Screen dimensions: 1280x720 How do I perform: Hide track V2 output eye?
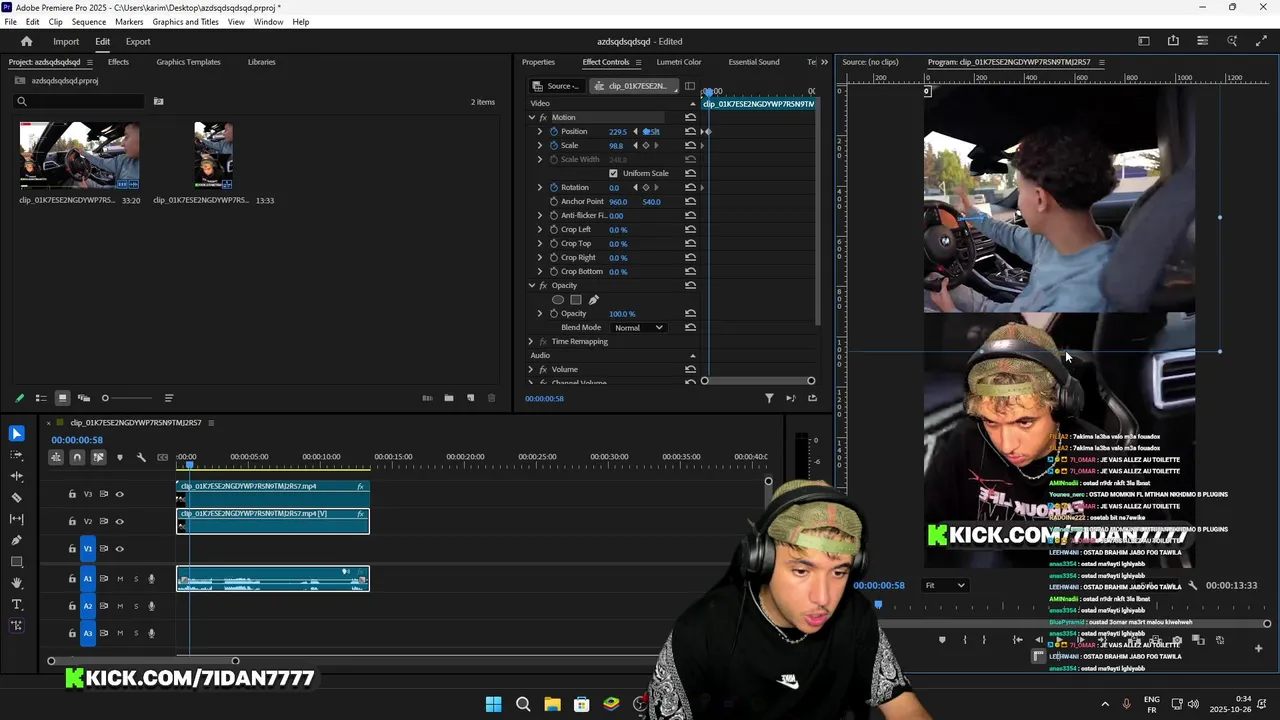tap(119, 521)
